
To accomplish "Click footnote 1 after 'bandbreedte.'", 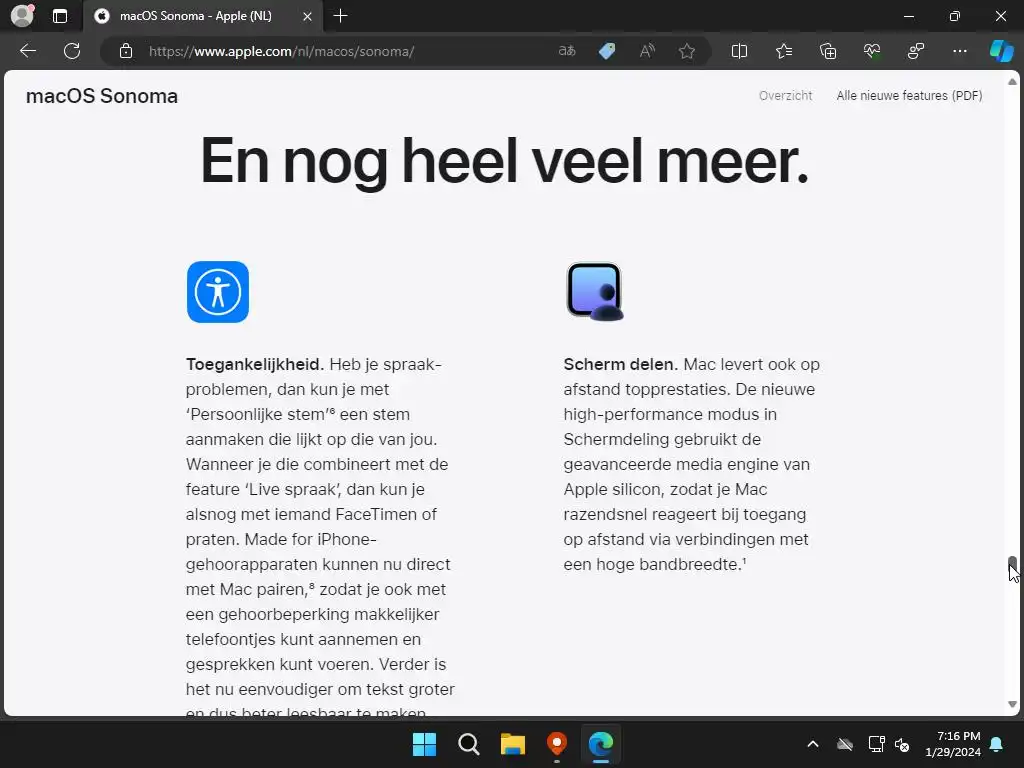I will [x=744, y=560].
